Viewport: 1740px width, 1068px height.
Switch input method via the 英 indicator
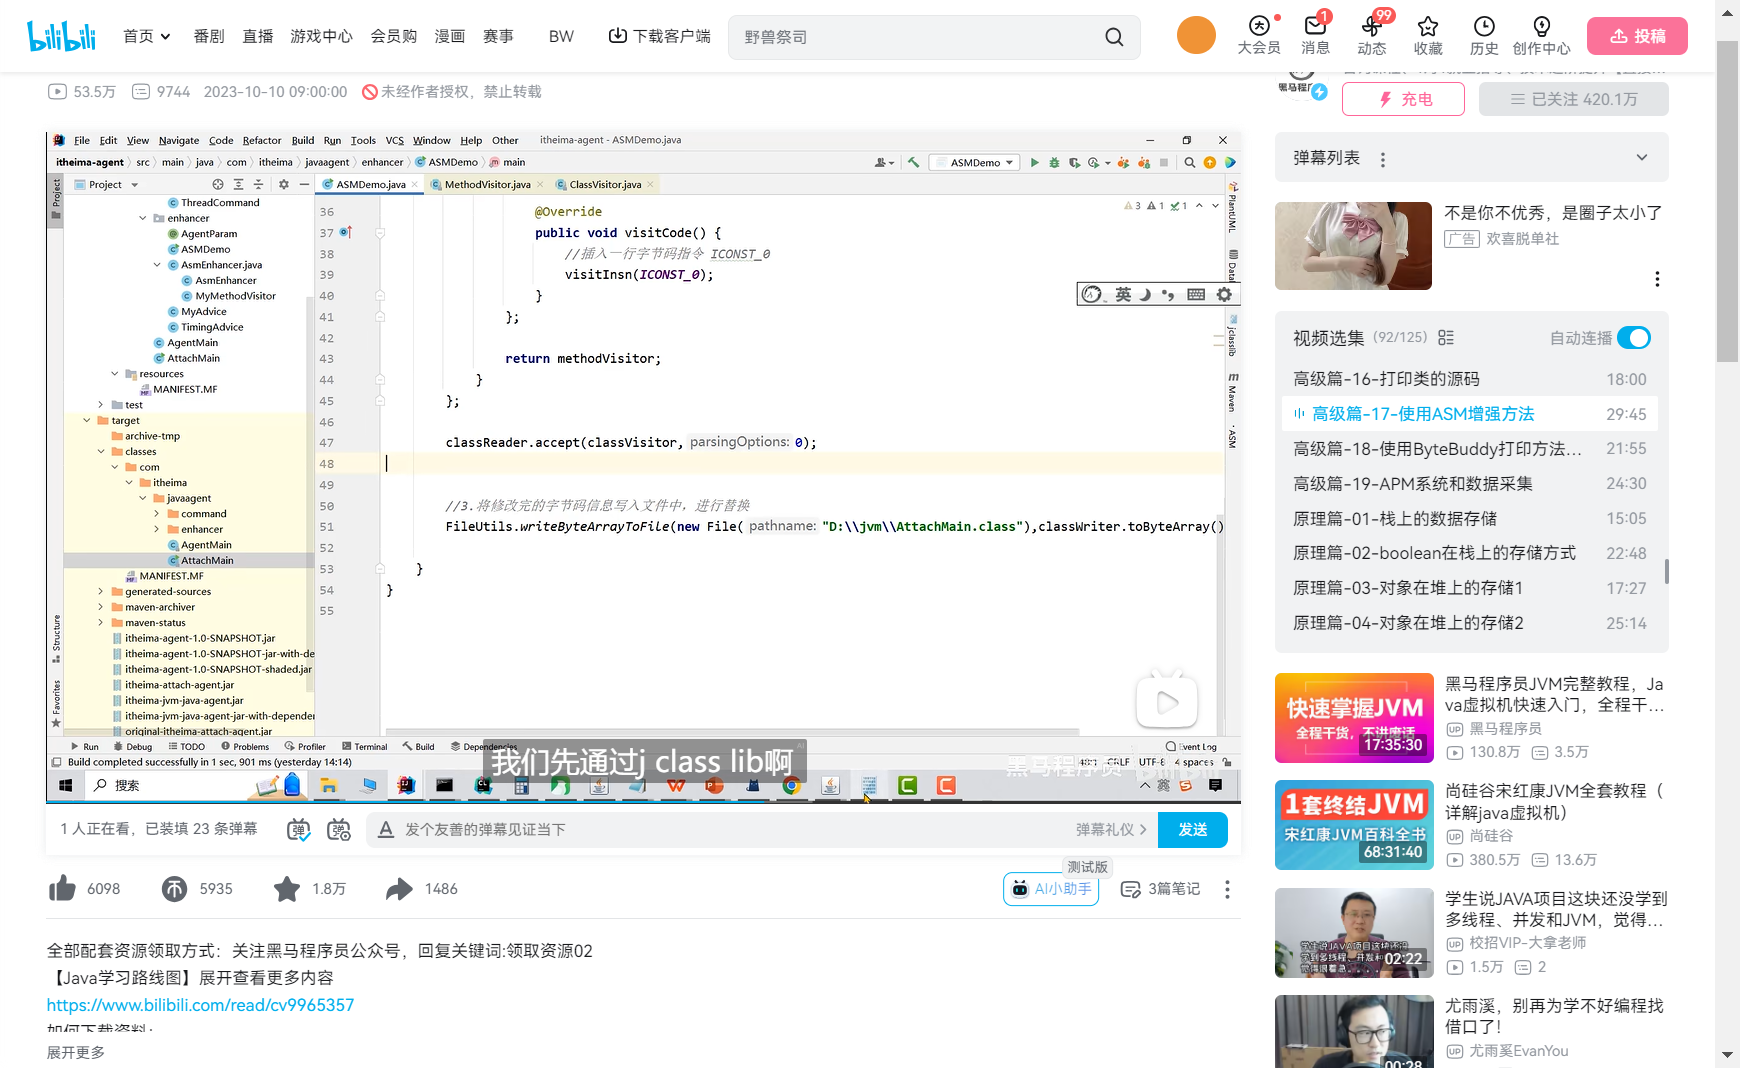[x=1123, y=293]
